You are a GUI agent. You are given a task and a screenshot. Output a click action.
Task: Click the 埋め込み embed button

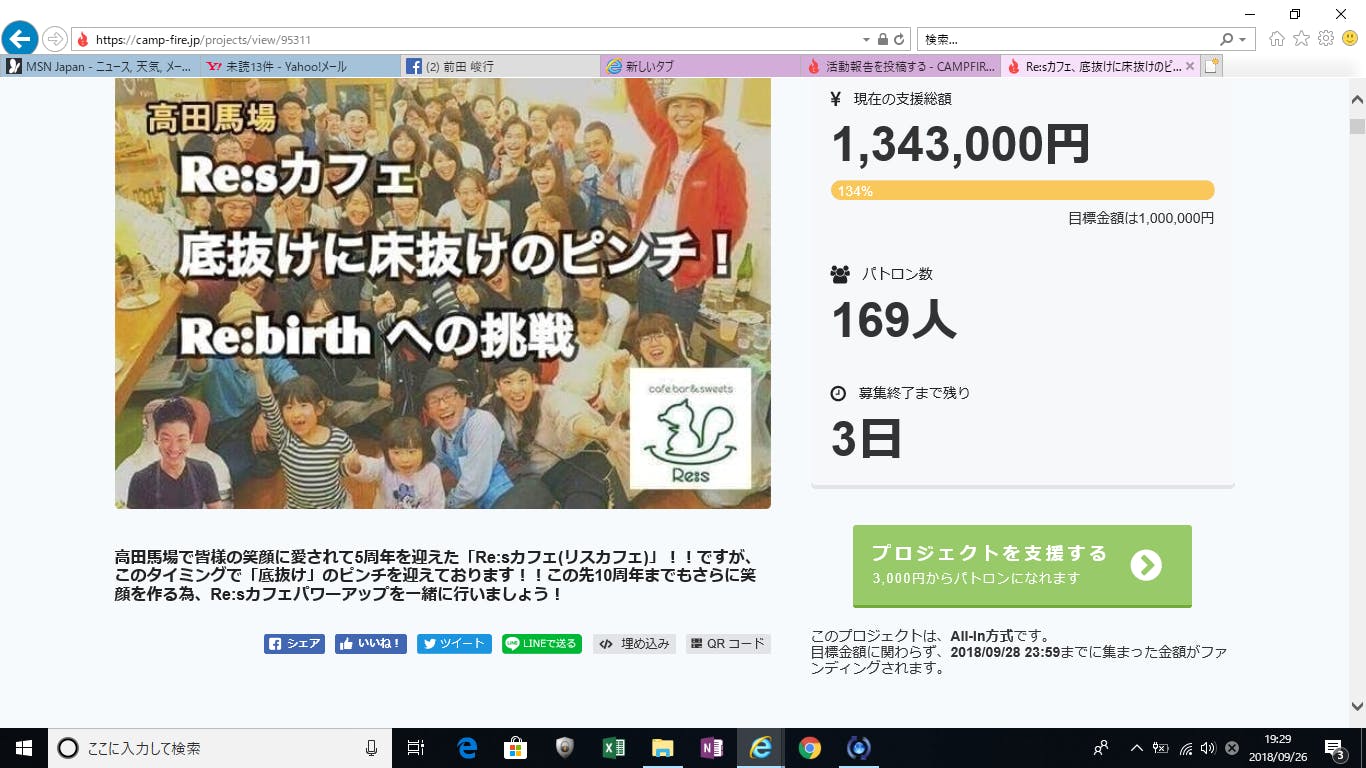pos(634,644)
